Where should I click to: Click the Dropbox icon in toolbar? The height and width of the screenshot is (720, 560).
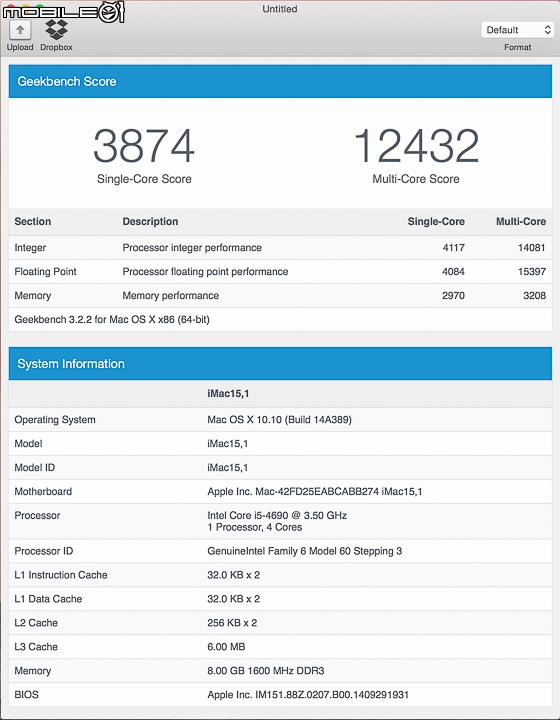click(56, 30)
